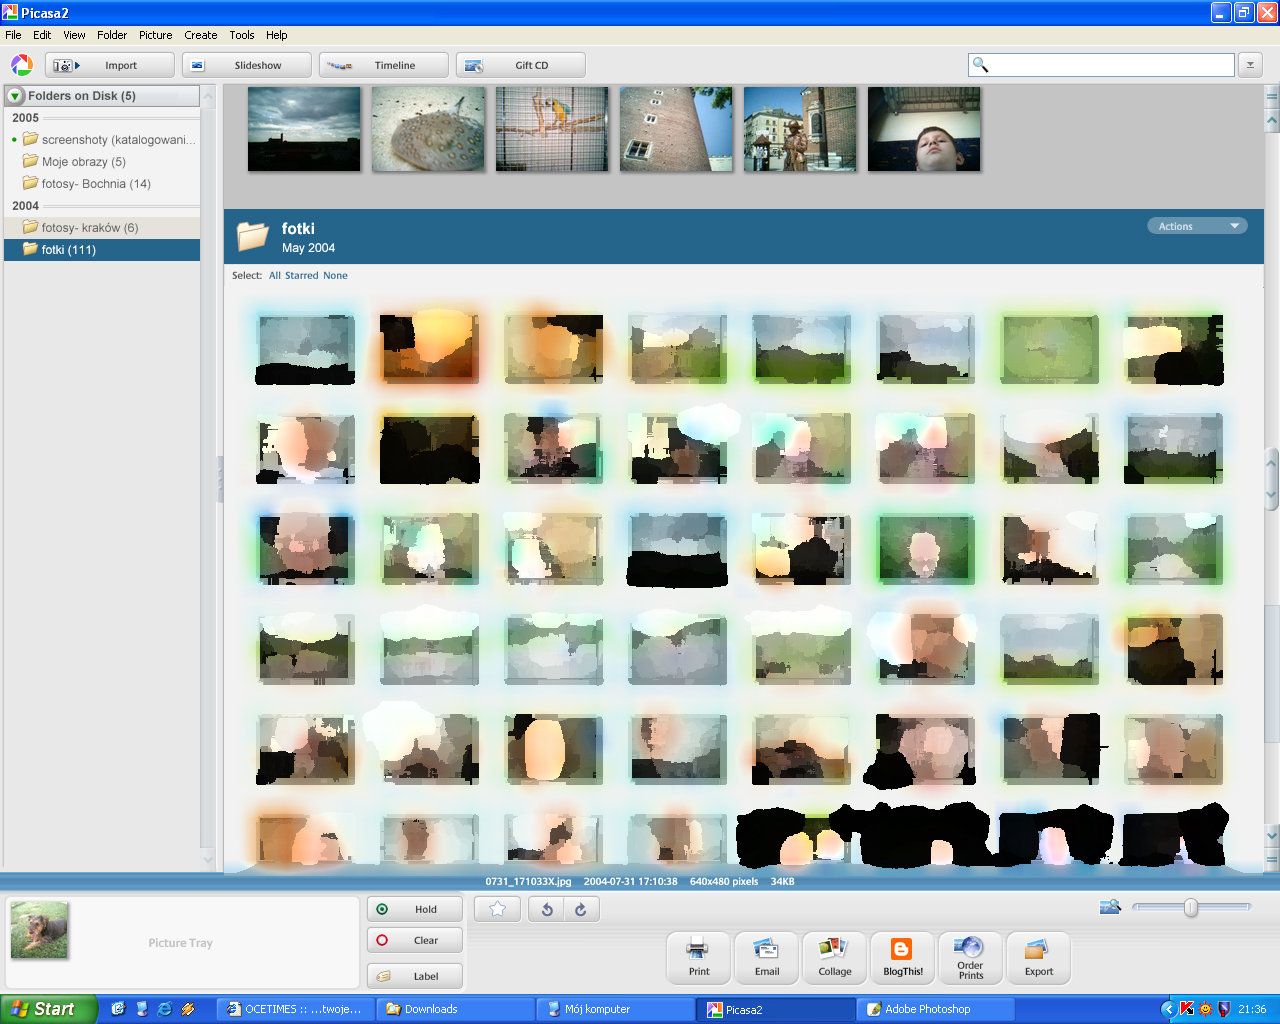Image resolution: width=1280 pixels, height=1024 pixels.
Task: Click the small thumbnail icon left of slider
Action: [x=1110, y=907]
